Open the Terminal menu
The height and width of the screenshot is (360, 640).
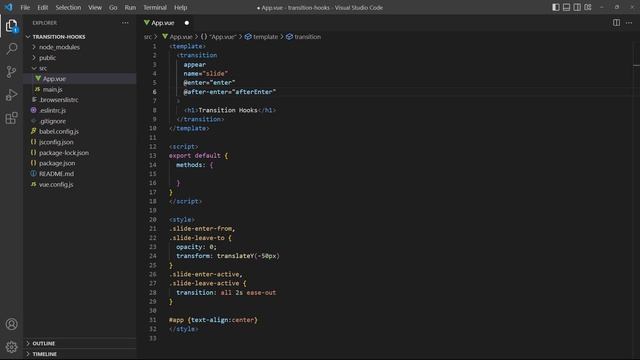pyautogui.click(x=155, y=7)
